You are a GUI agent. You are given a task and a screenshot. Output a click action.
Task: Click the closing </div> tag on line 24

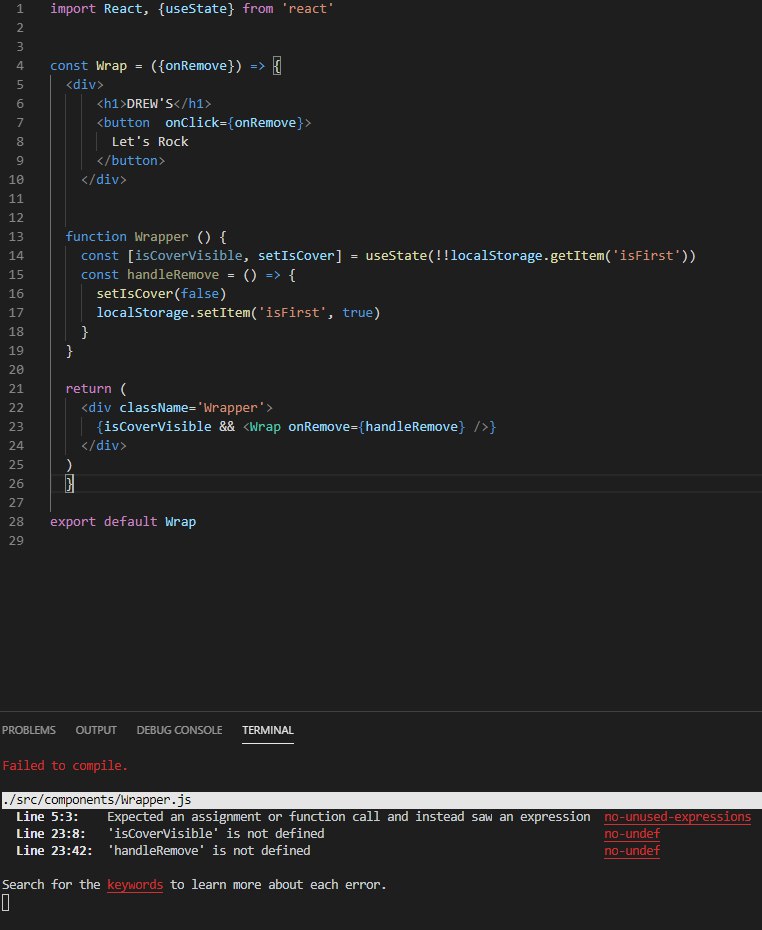(x=104, y=445)
